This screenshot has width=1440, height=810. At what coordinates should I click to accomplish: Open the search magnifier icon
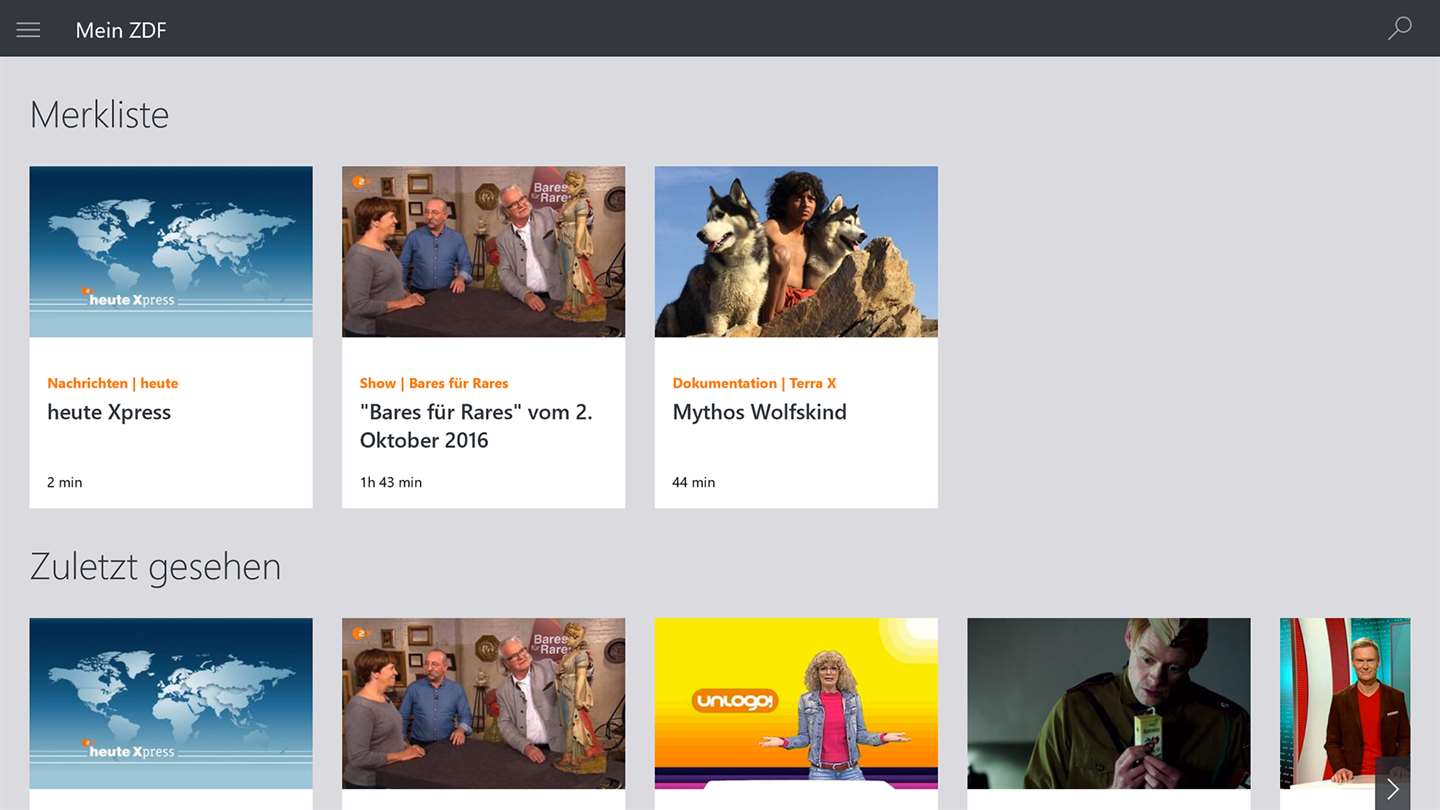pyautogui.click(x=1400, y=28)
